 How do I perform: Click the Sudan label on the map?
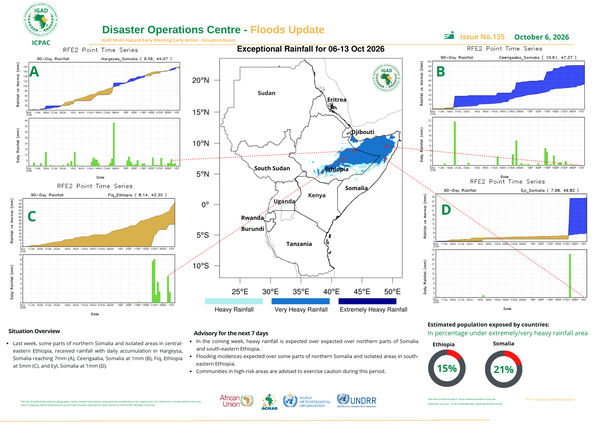(x=266, y=93)
